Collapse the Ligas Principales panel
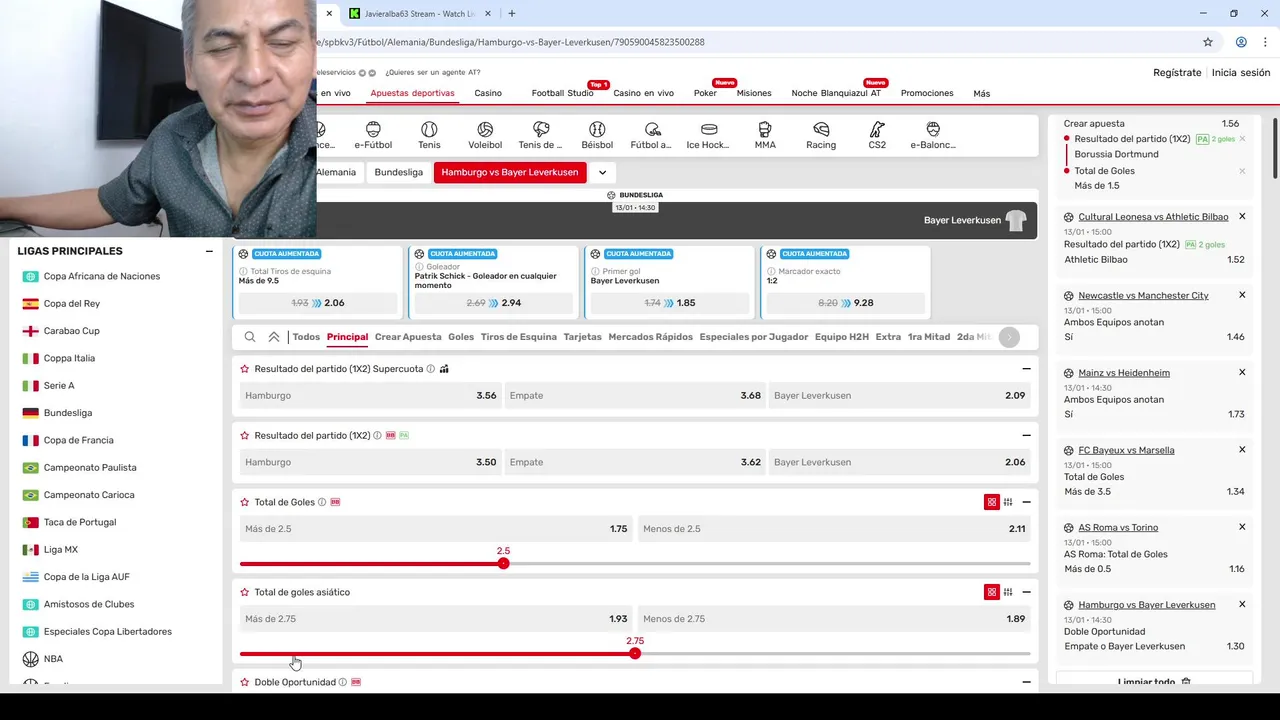 (x=209, y=251)
